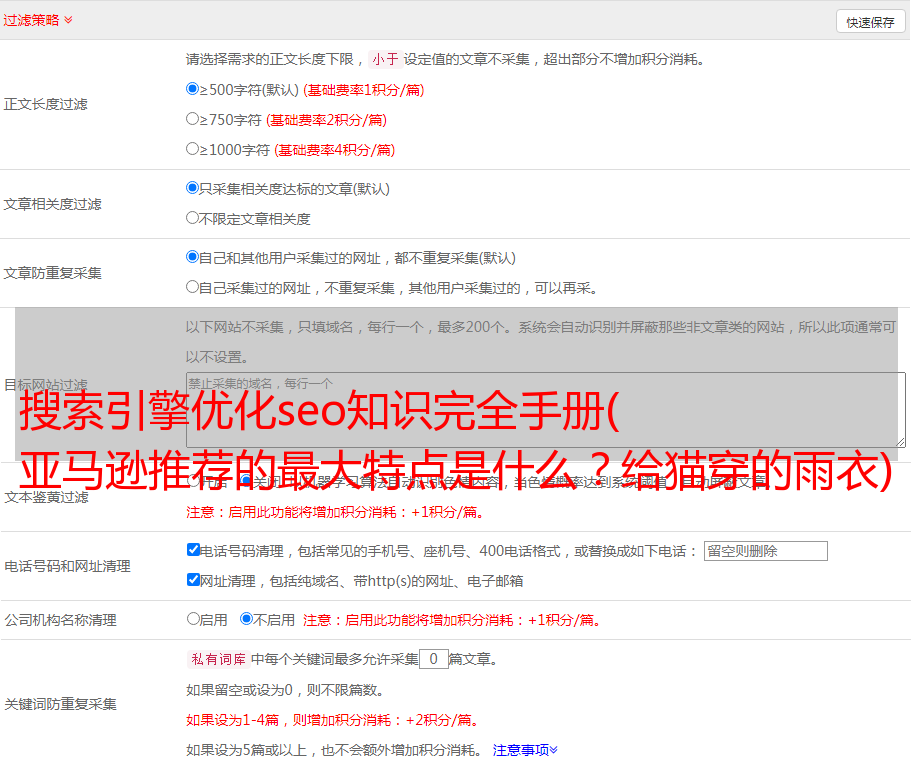Screen dimensions: 912x768
Task: Choose 不限定文章相关度 option
Action: click(x=193, y=218)
